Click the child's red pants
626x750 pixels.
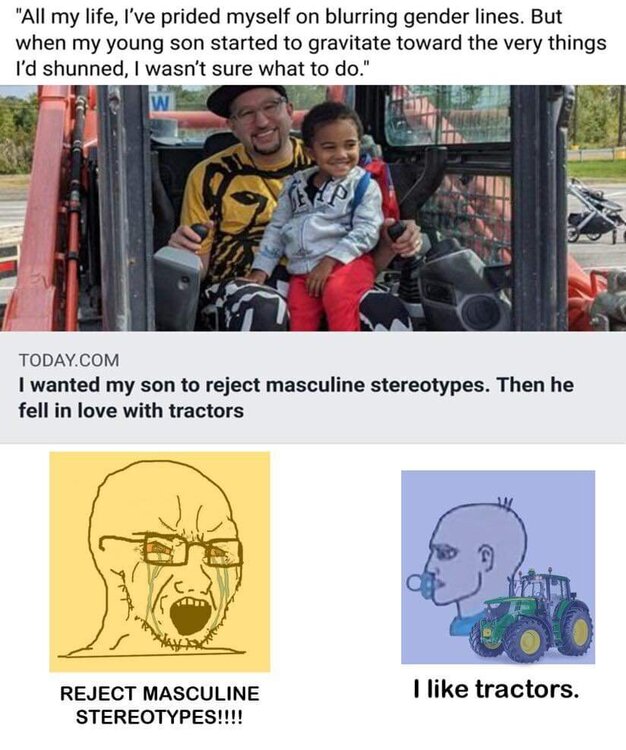[x=331, y=293]
